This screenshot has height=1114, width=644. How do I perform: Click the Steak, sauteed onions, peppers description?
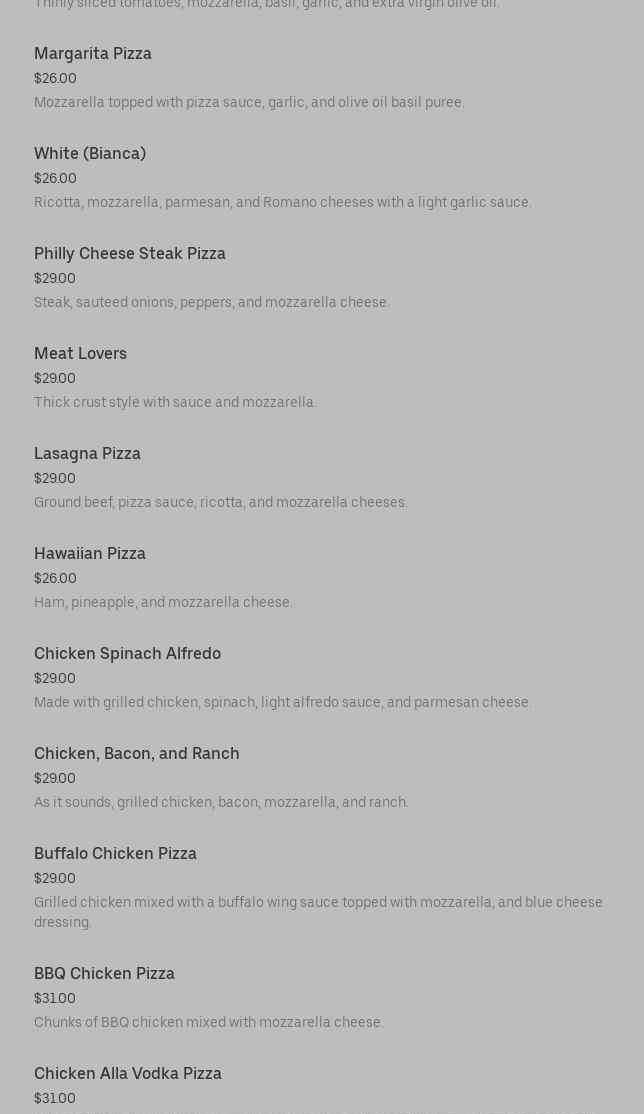[212, 303]
